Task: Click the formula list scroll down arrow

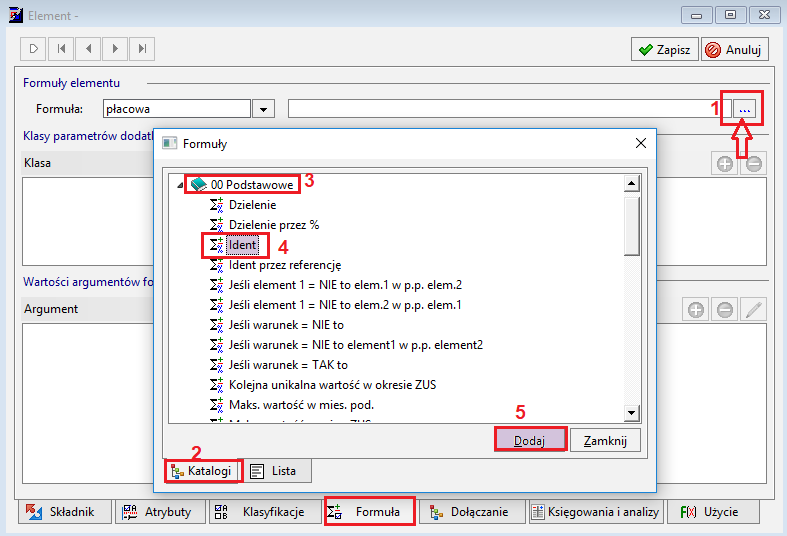Action: (x=631, y=413)
